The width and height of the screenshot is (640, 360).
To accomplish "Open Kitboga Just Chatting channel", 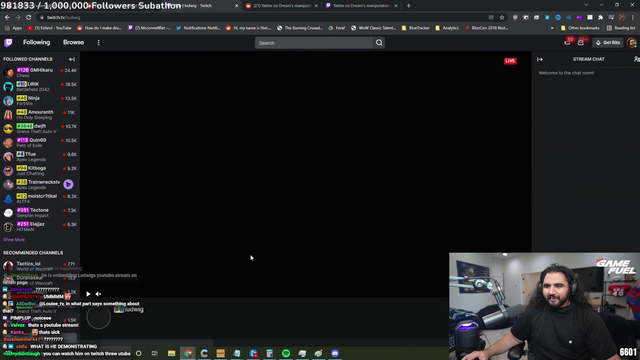I will 40,171.
